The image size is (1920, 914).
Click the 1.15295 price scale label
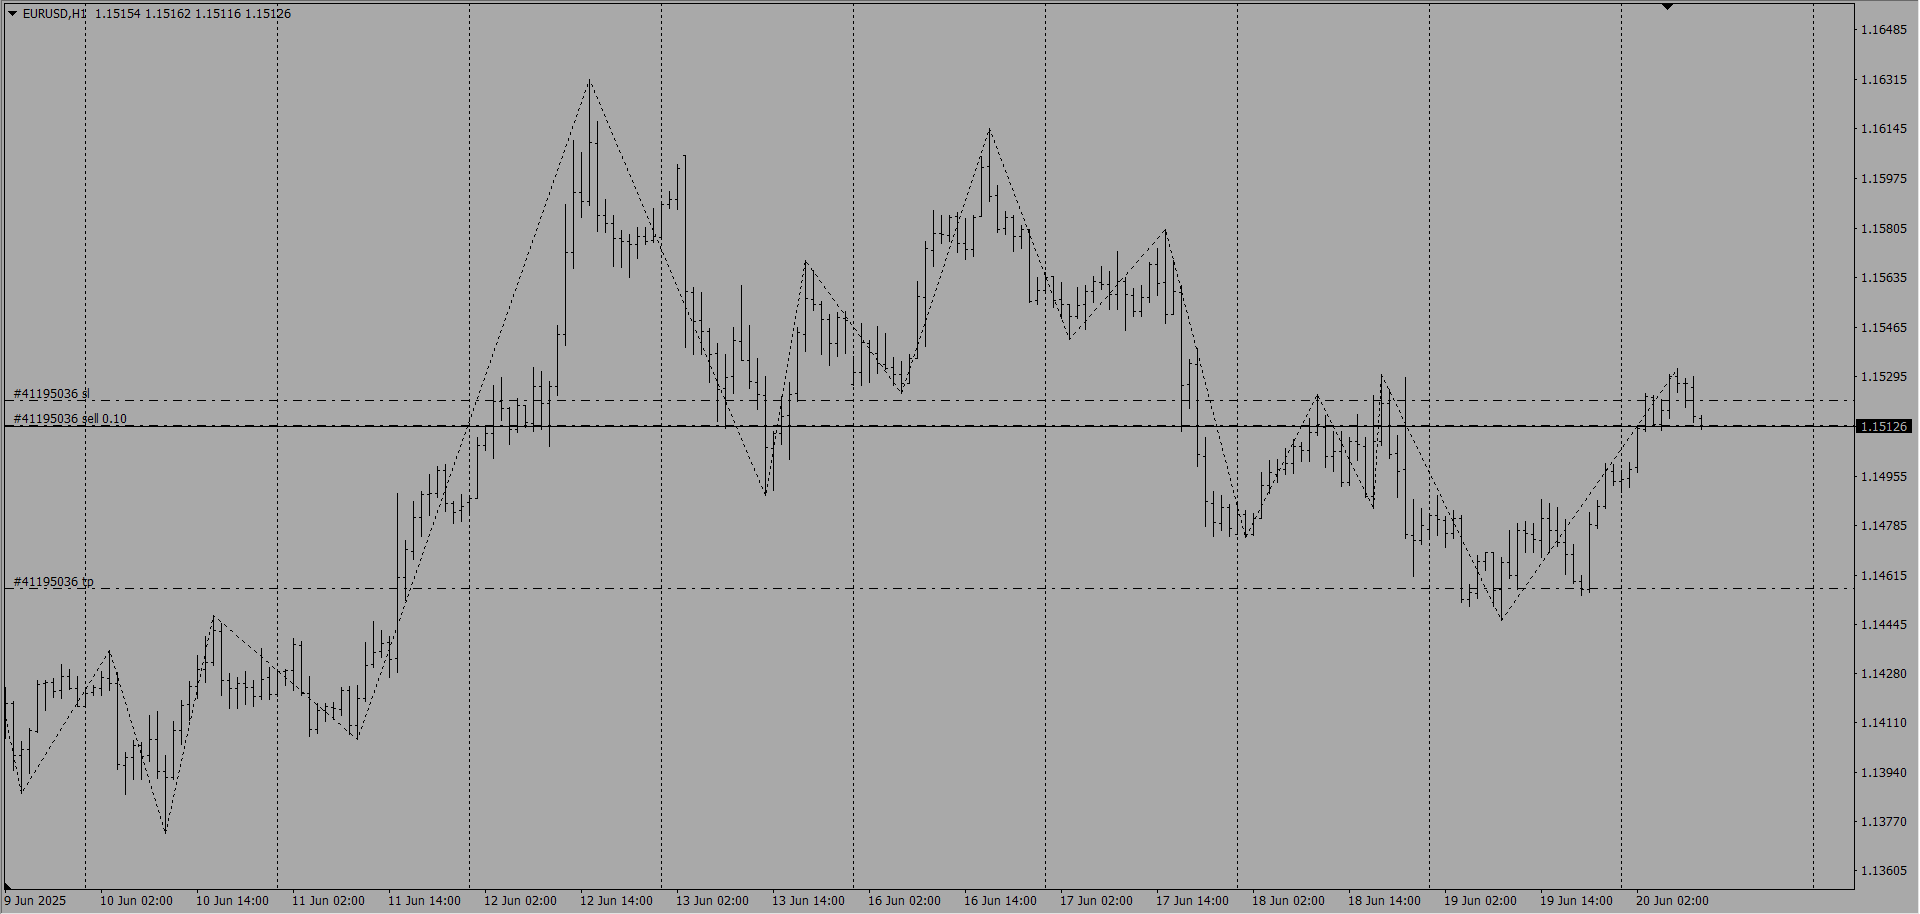tap(1883, 377)
